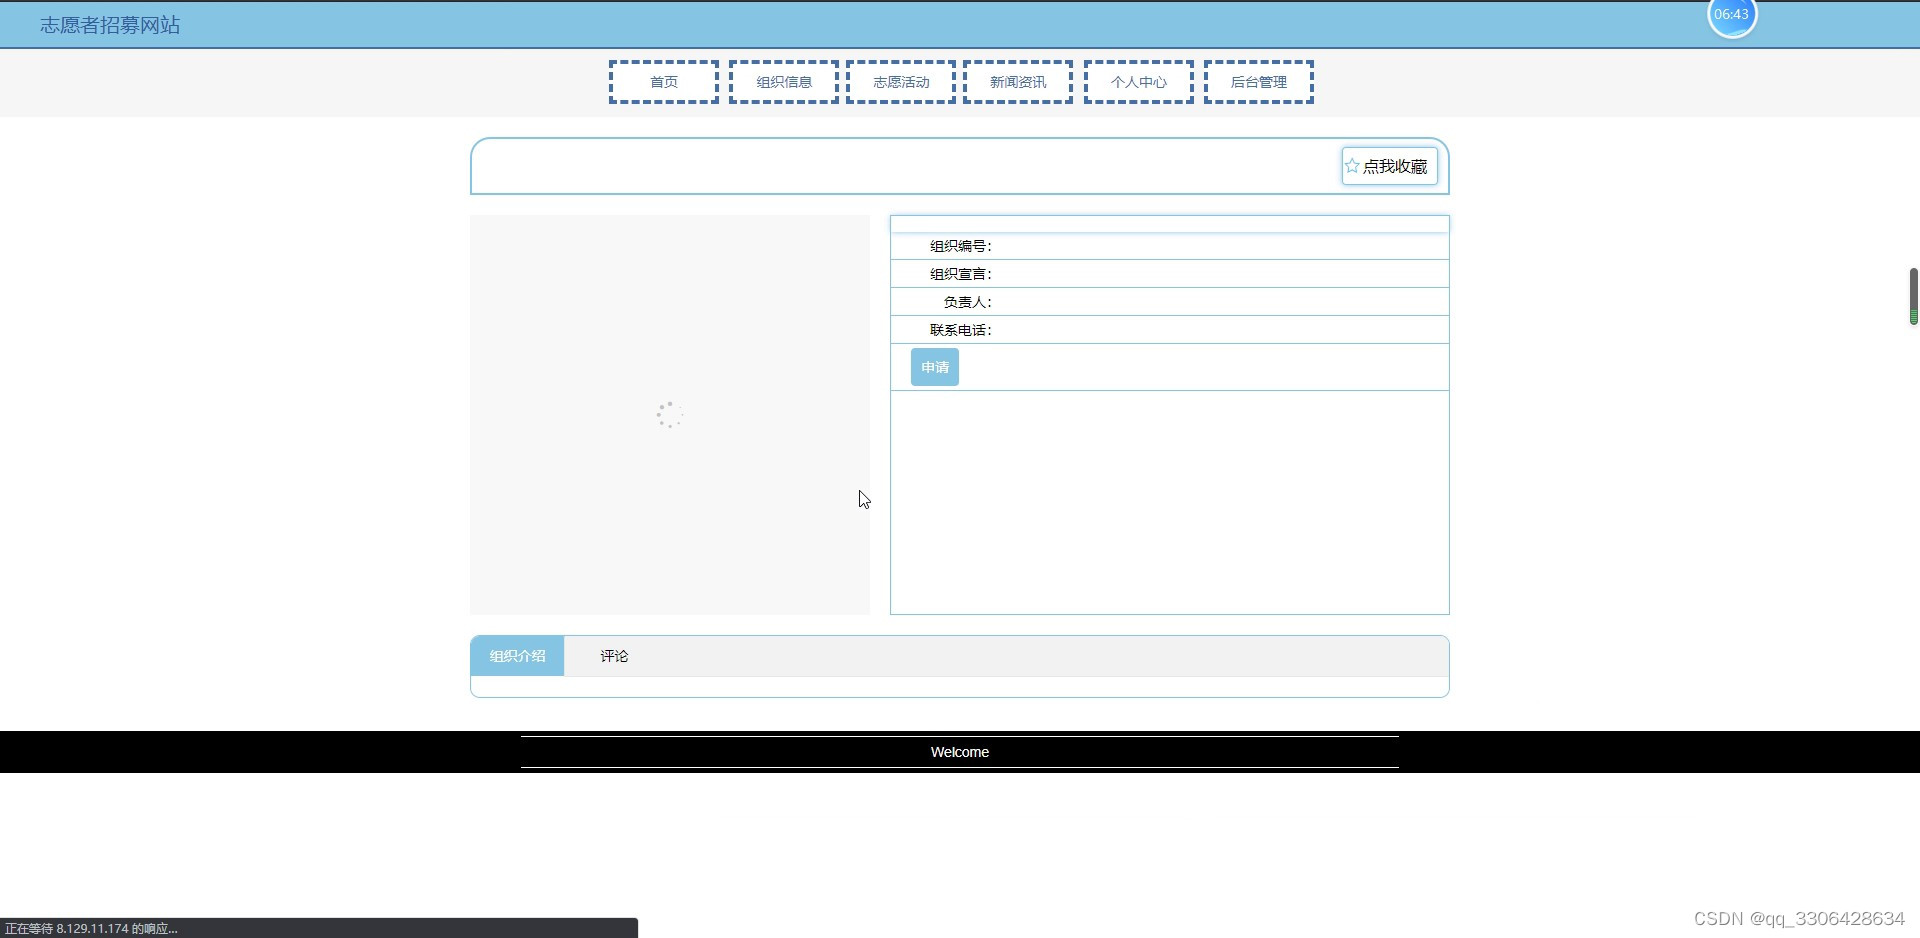Select the 组织介绍 tab

pos(517,656)
